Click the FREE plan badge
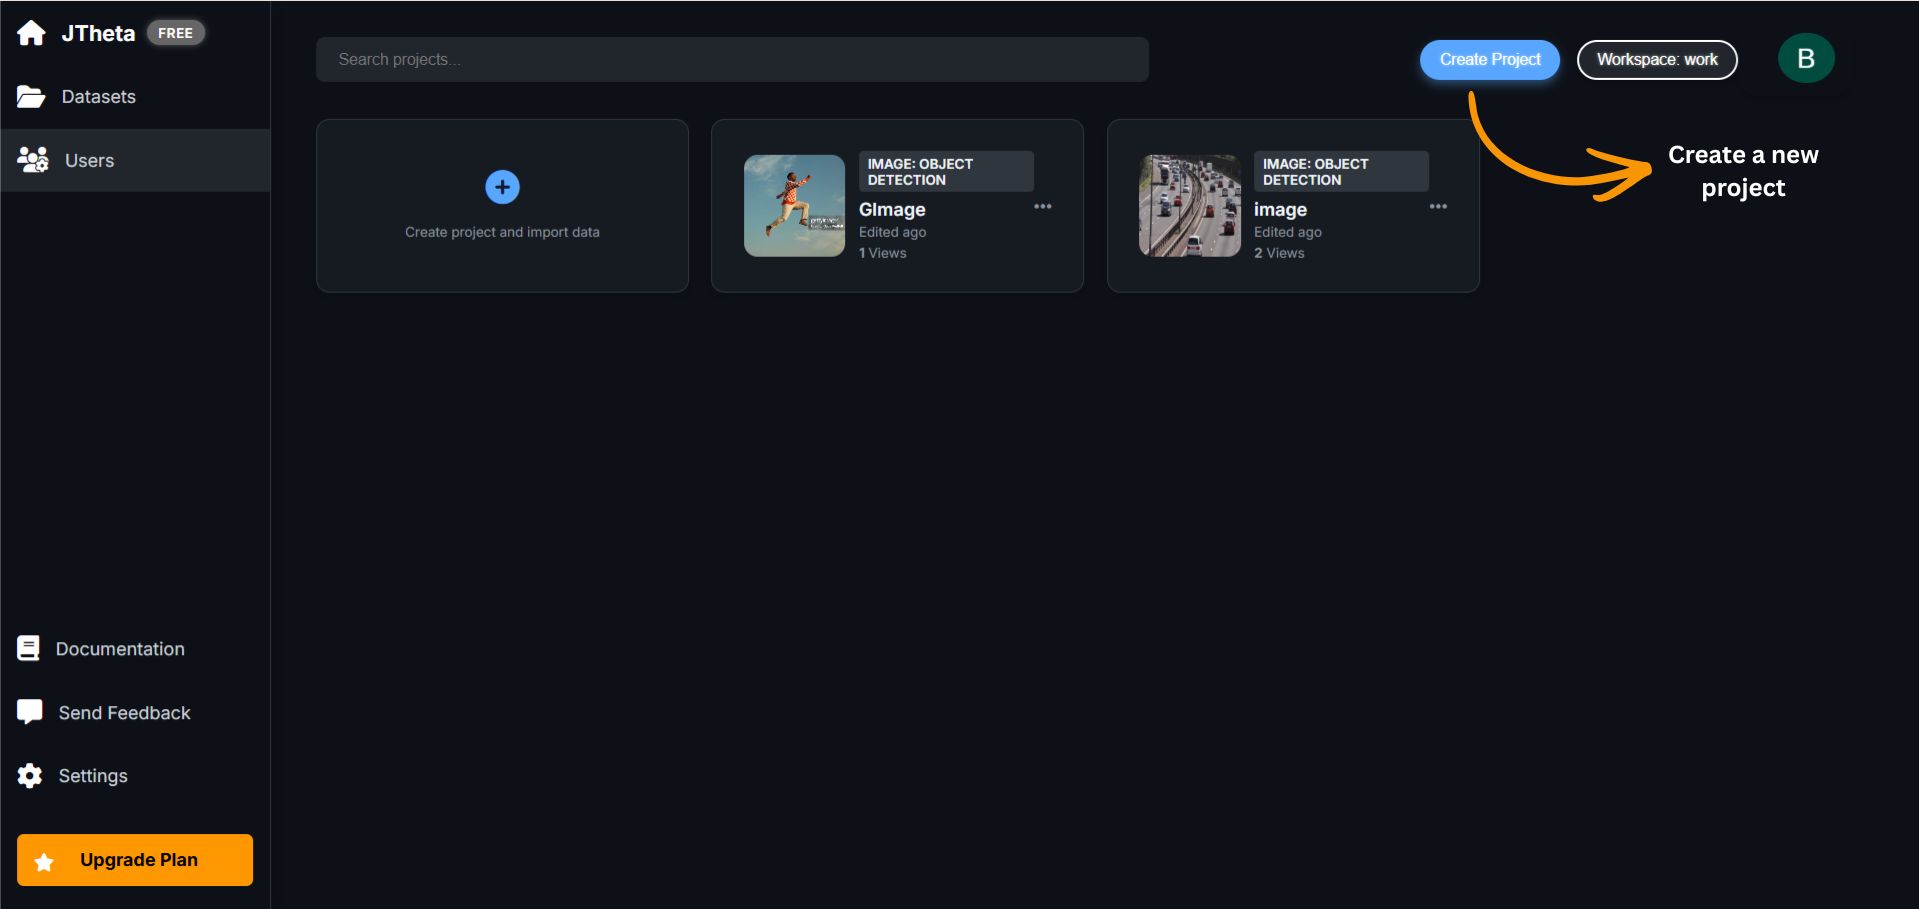 pyautogui.click(x=175, y=33)
